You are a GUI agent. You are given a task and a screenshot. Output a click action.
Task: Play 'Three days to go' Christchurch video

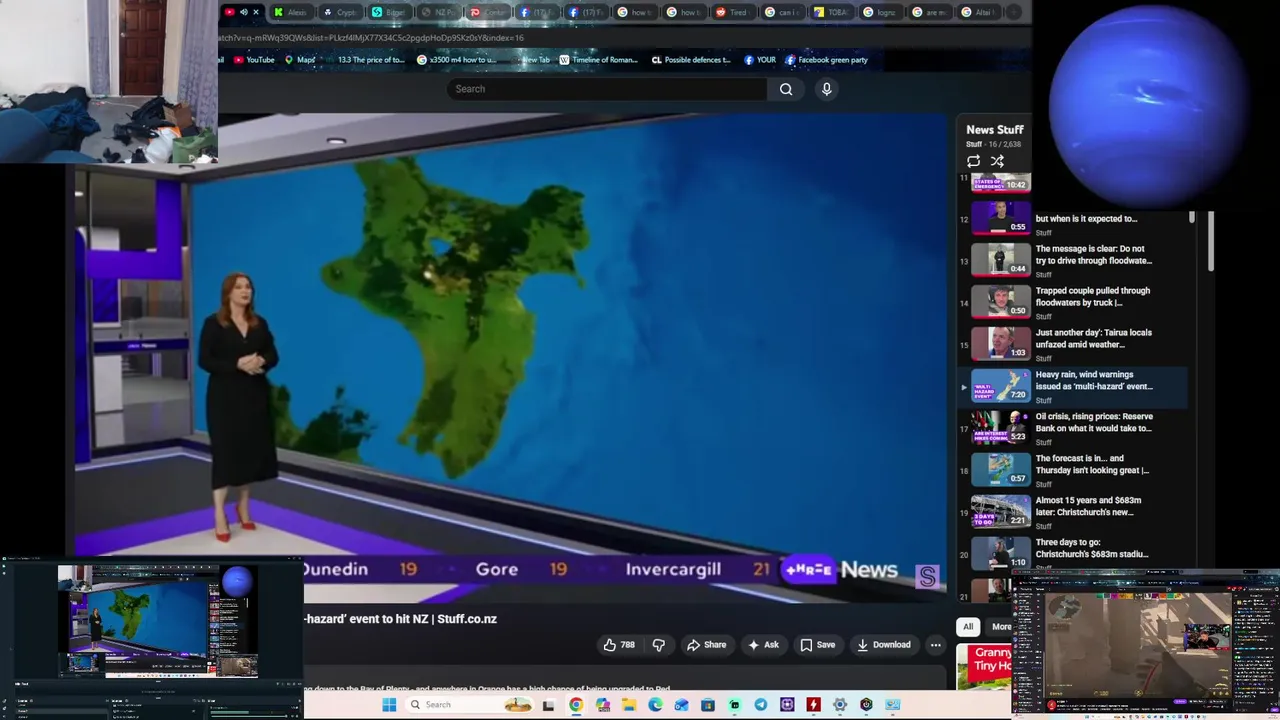(1075, 553)
